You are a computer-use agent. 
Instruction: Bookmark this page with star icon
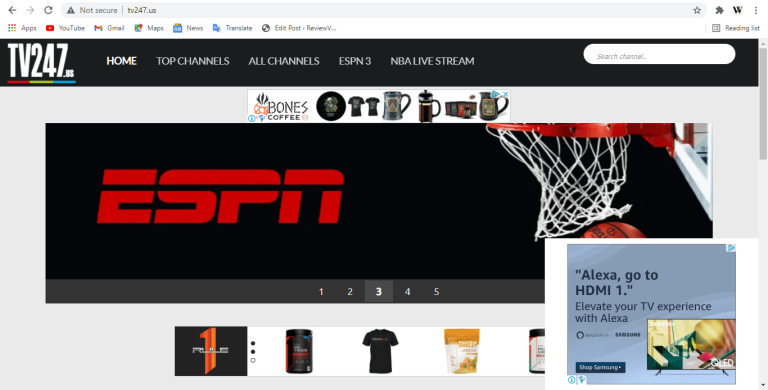(697, 10)
